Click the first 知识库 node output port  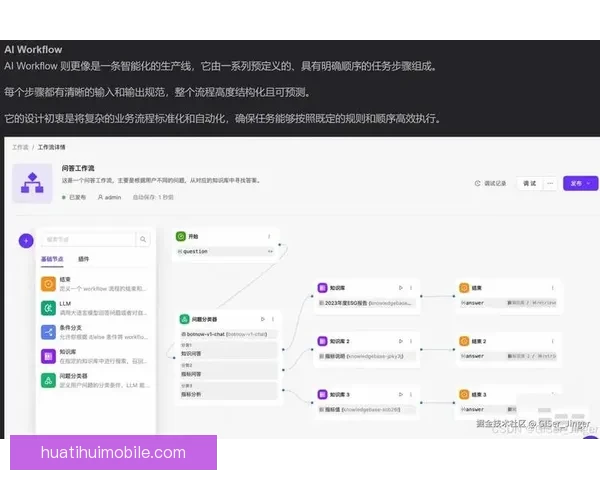point(421,296)
